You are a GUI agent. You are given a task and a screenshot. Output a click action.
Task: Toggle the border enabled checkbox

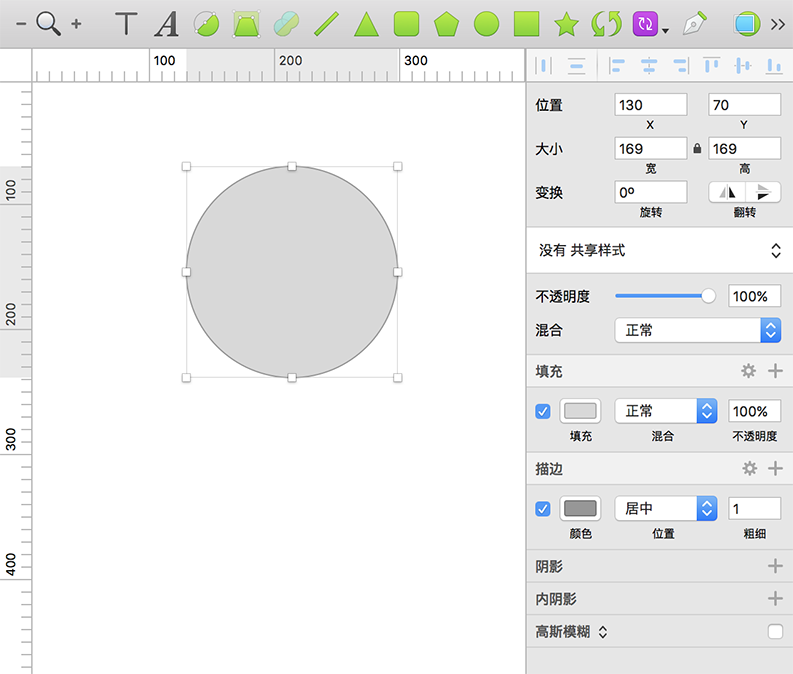tap(543, 508)
